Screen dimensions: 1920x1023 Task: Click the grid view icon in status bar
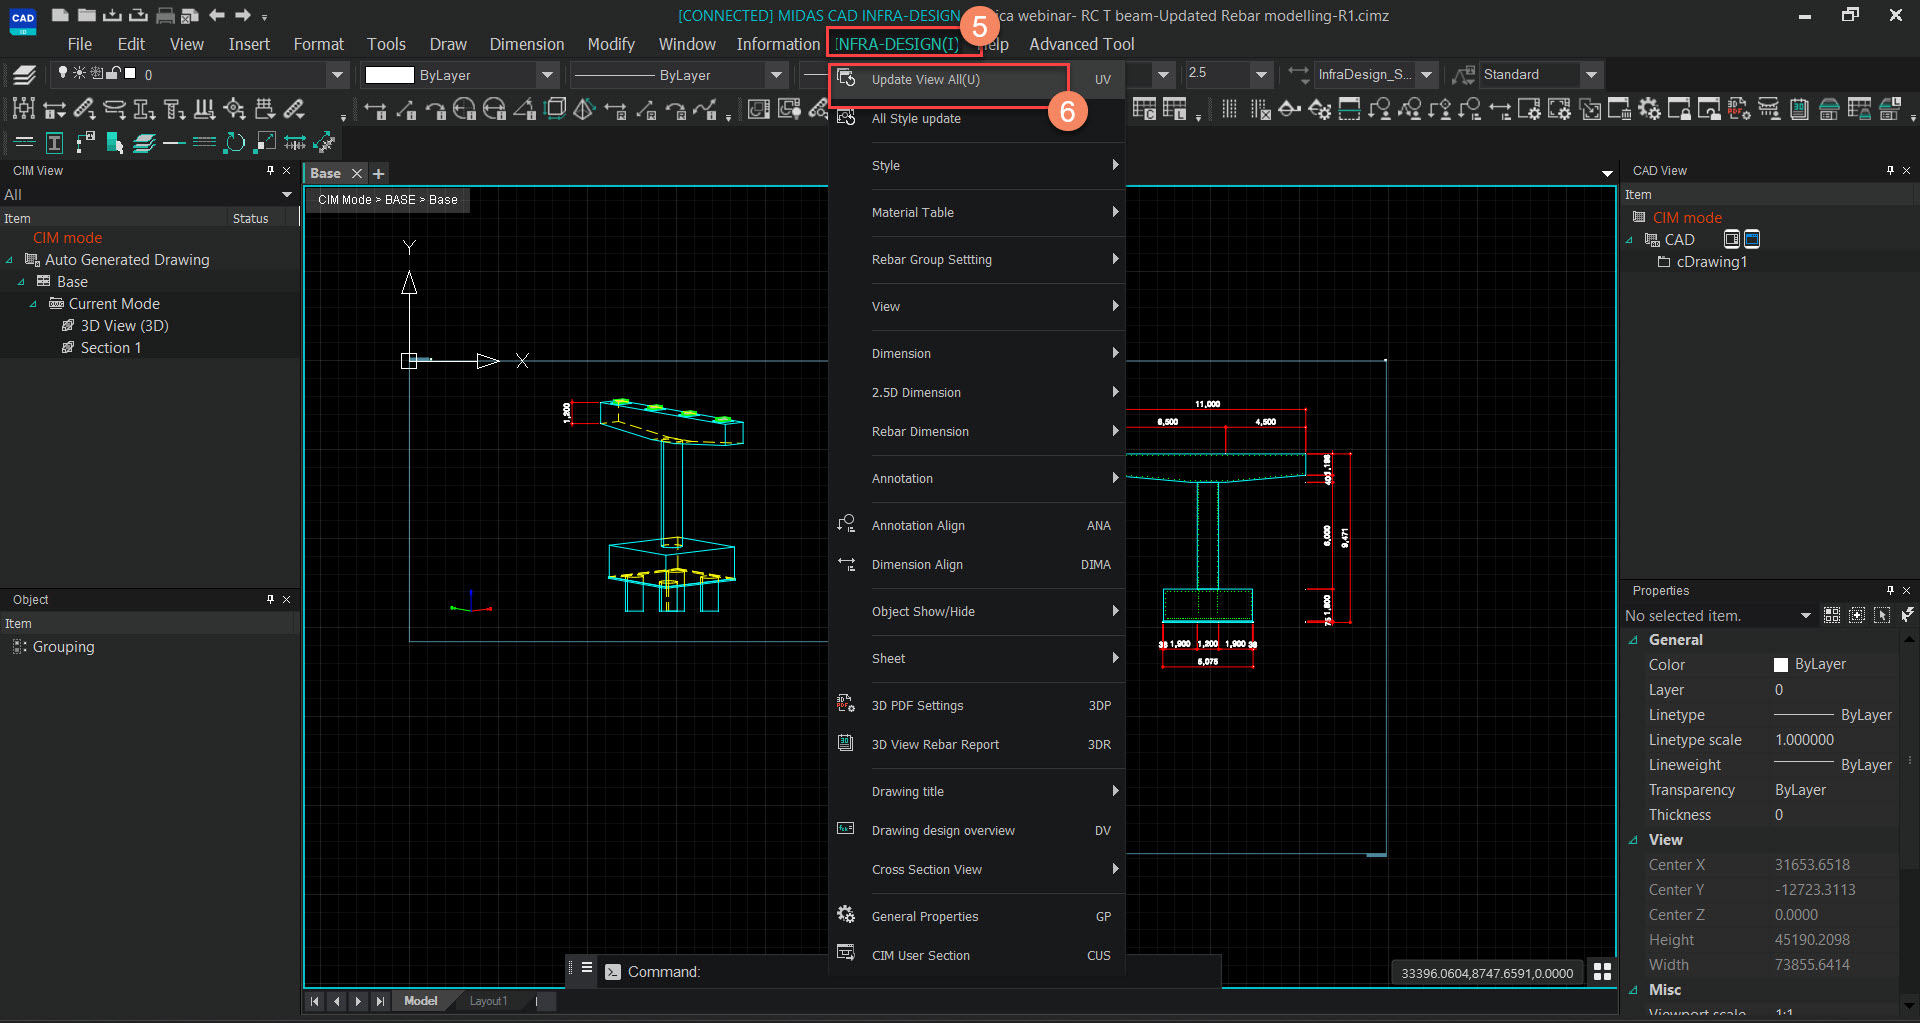(1602, 972)
